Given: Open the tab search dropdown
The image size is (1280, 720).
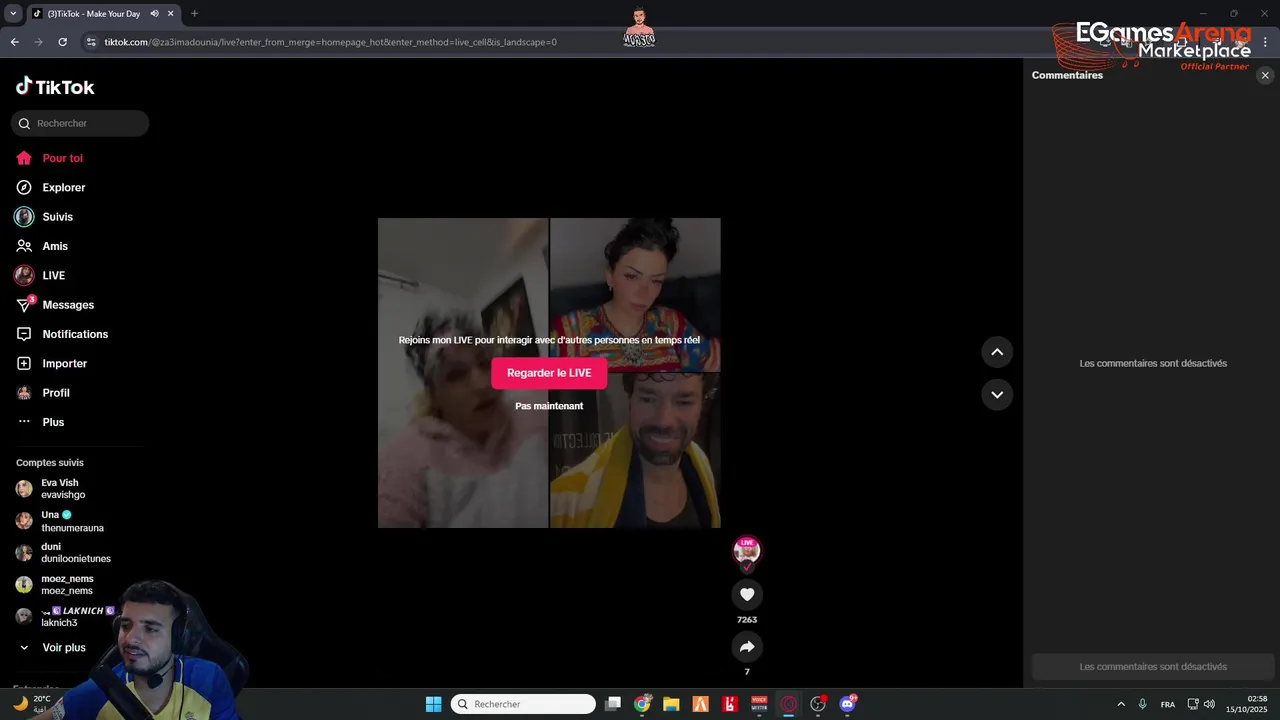Looking at the screenshot, I should (13, 14).
